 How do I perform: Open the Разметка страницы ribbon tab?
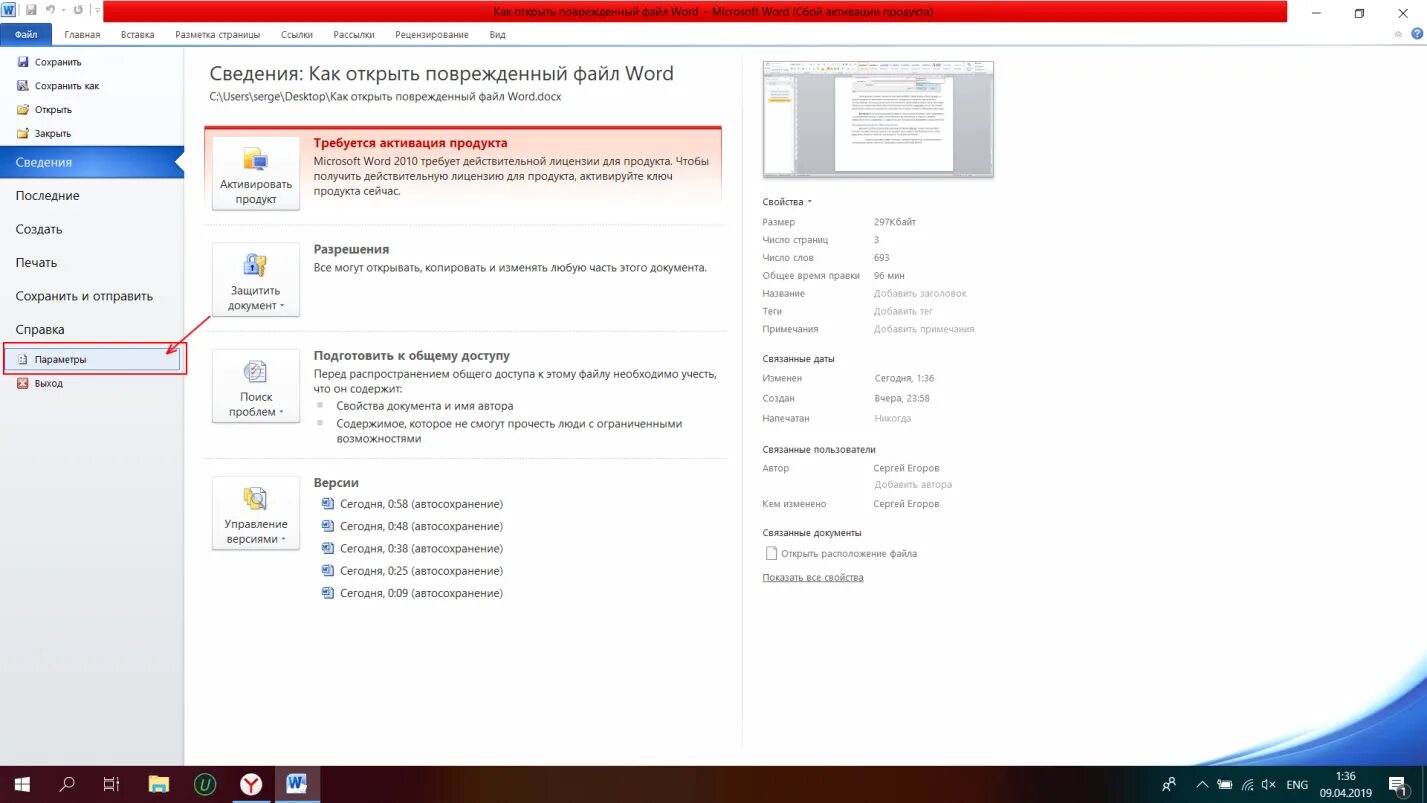click(x=217, y=34)
